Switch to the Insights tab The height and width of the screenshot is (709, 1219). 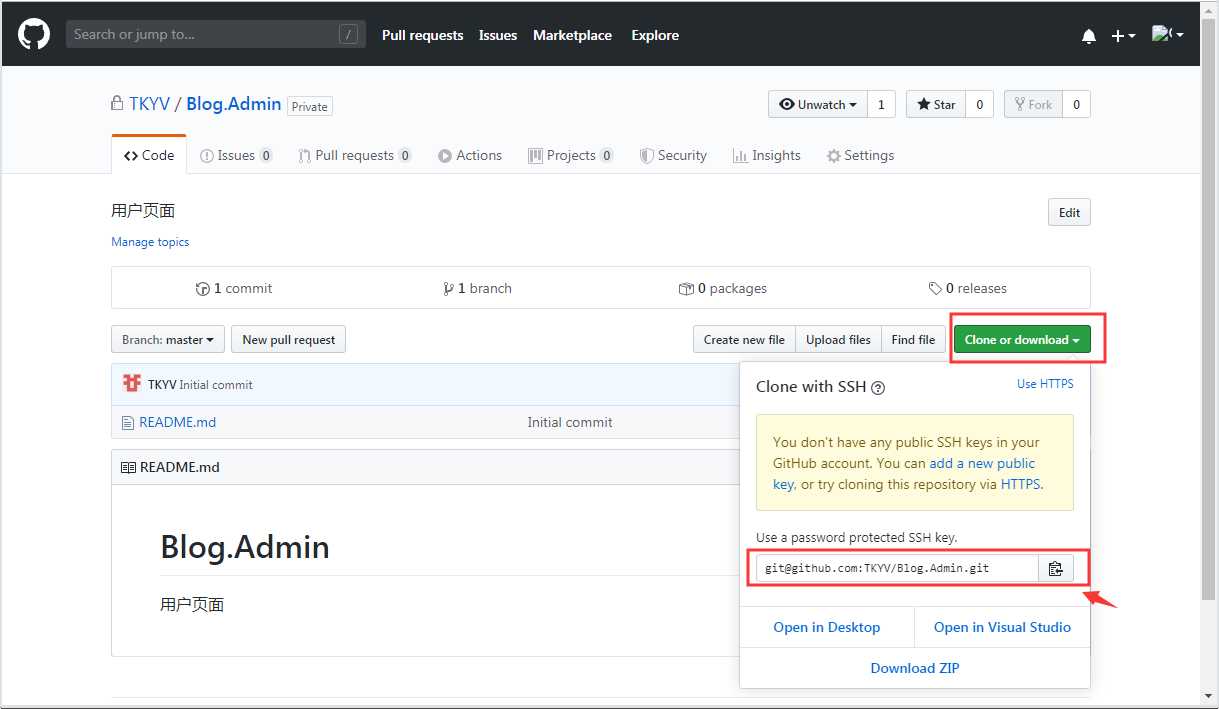[x=767, y=155]
